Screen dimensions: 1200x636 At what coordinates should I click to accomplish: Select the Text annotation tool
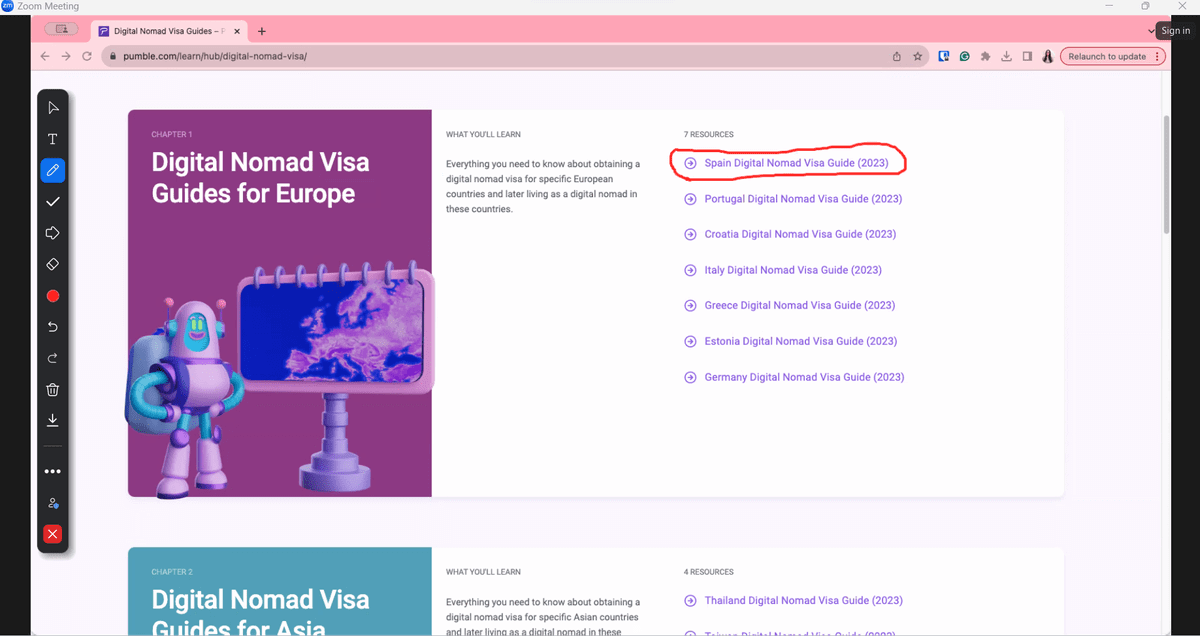coord(53,139)
